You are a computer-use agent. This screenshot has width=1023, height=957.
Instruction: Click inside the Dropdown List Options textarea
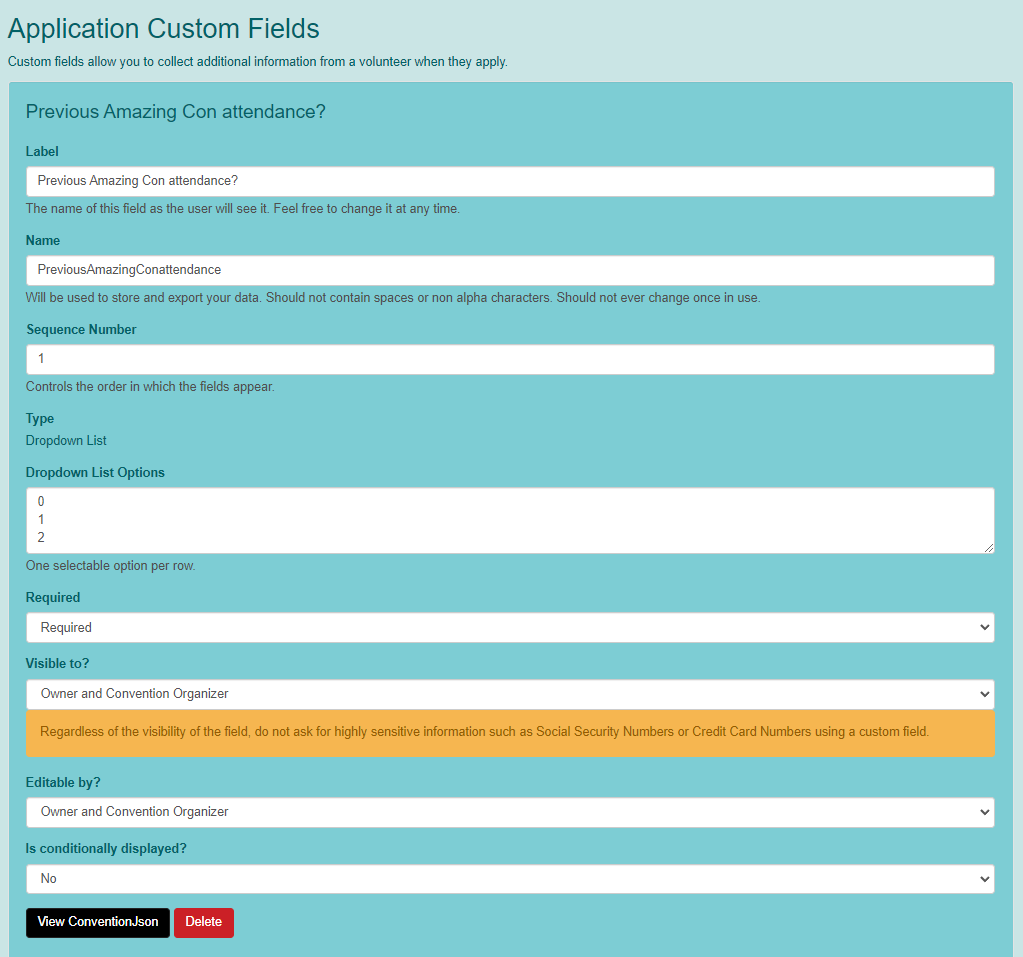(x=510, y=520)
